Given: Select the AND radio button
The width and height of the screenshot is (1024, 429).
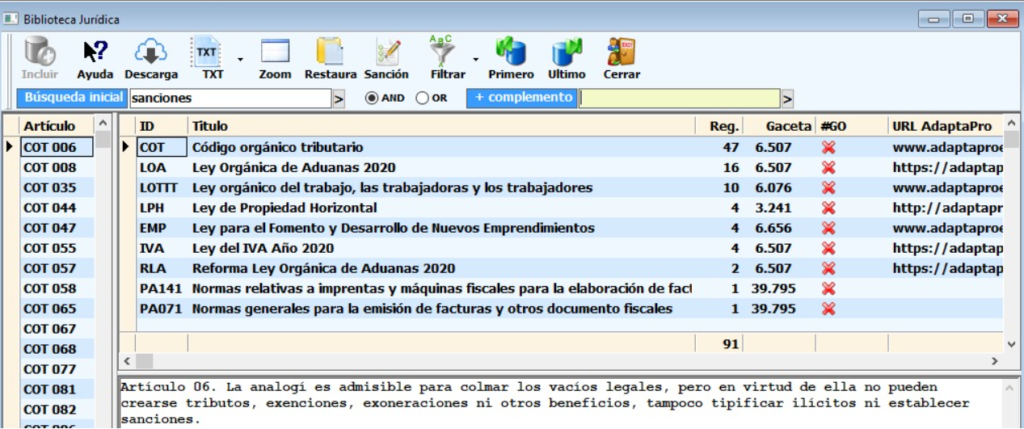Looking at the screenshot, I should [372, 98].
